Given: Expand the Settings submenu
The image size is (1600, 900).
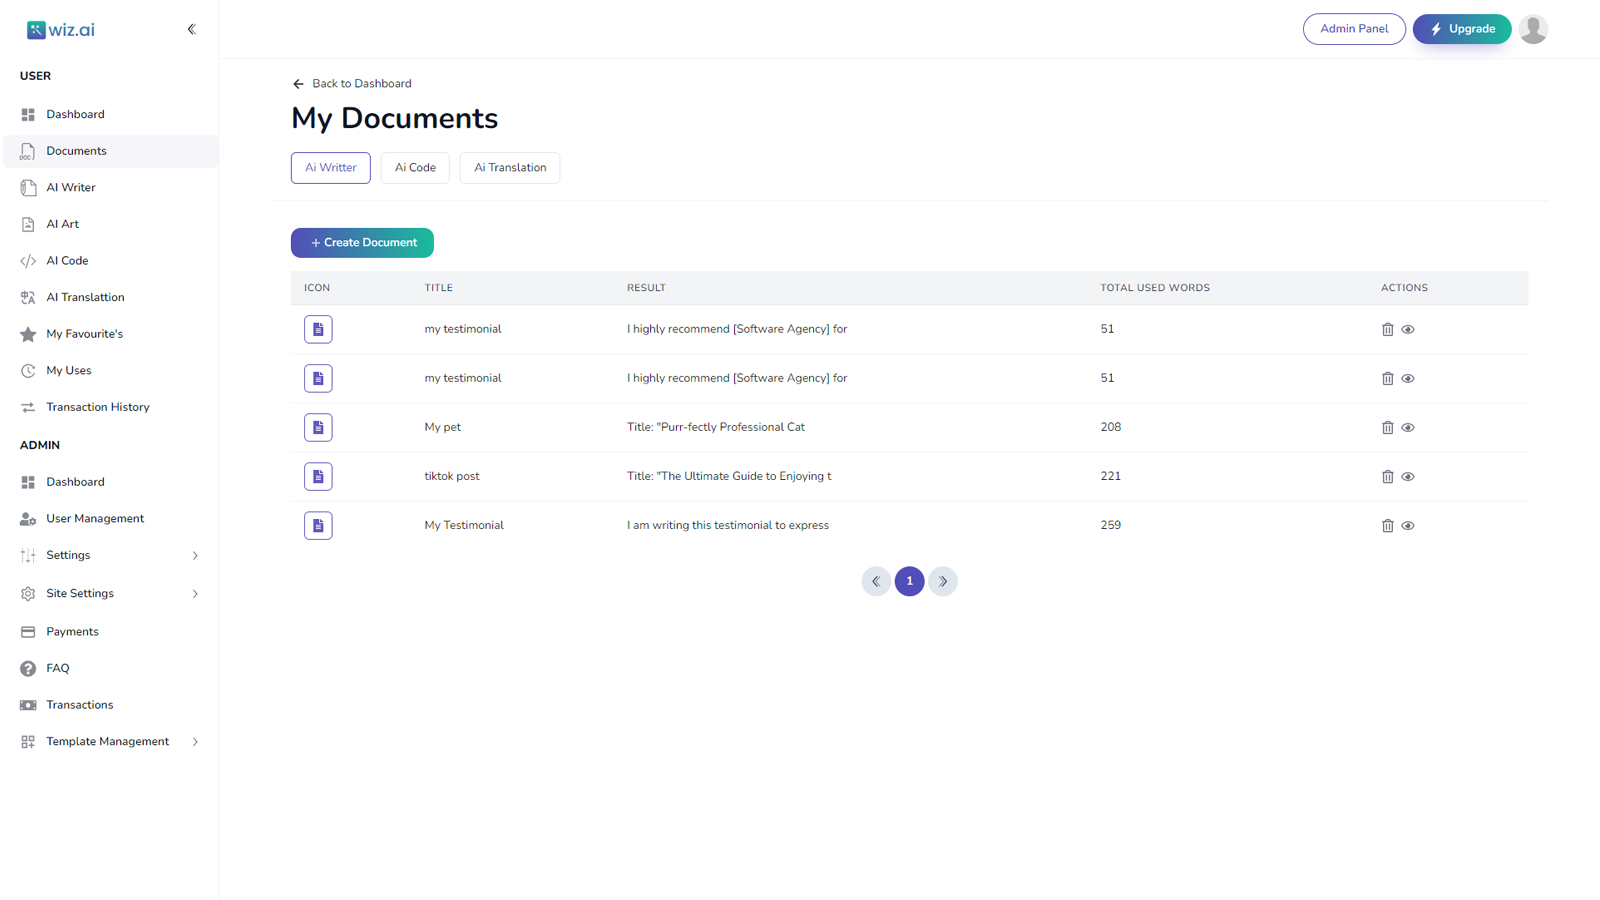Looking at the screenshot, I should click(x=68, y=554).
